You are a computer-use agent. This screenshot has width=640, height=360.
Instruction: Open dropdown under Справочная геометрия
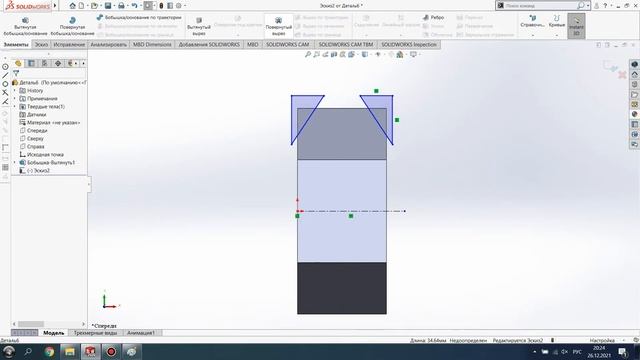click(x=533, y=36)
